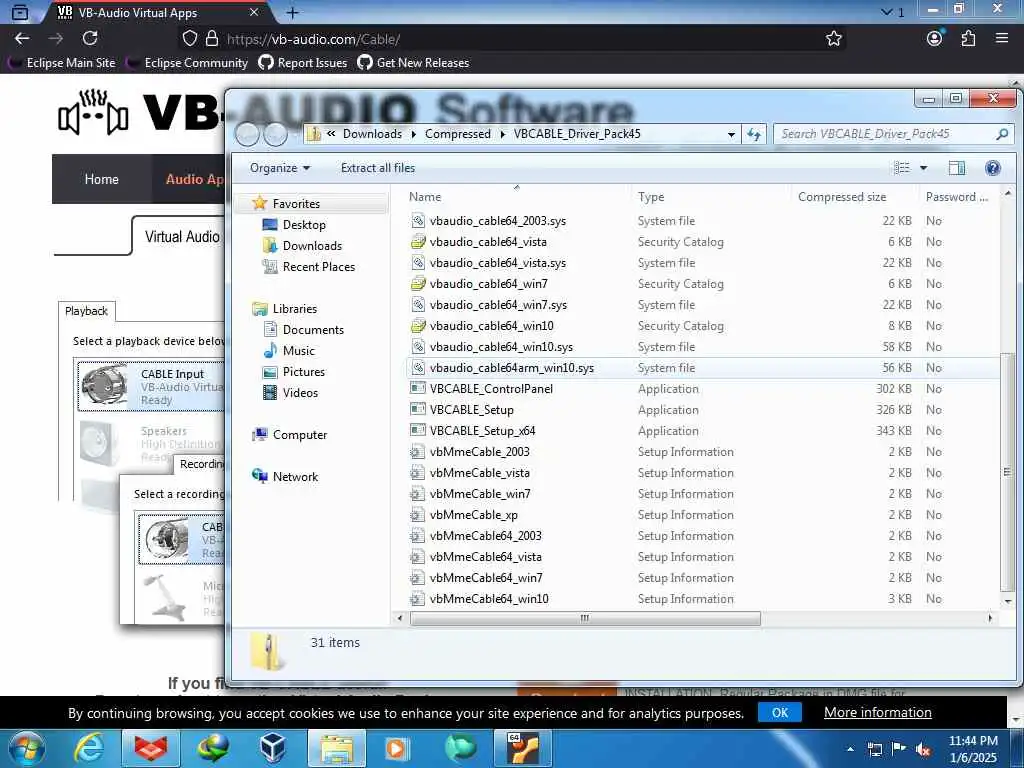The height and width of the screenshot is (768, 1024).
Task: Open a new browser tab
Action: click(293, 12)
